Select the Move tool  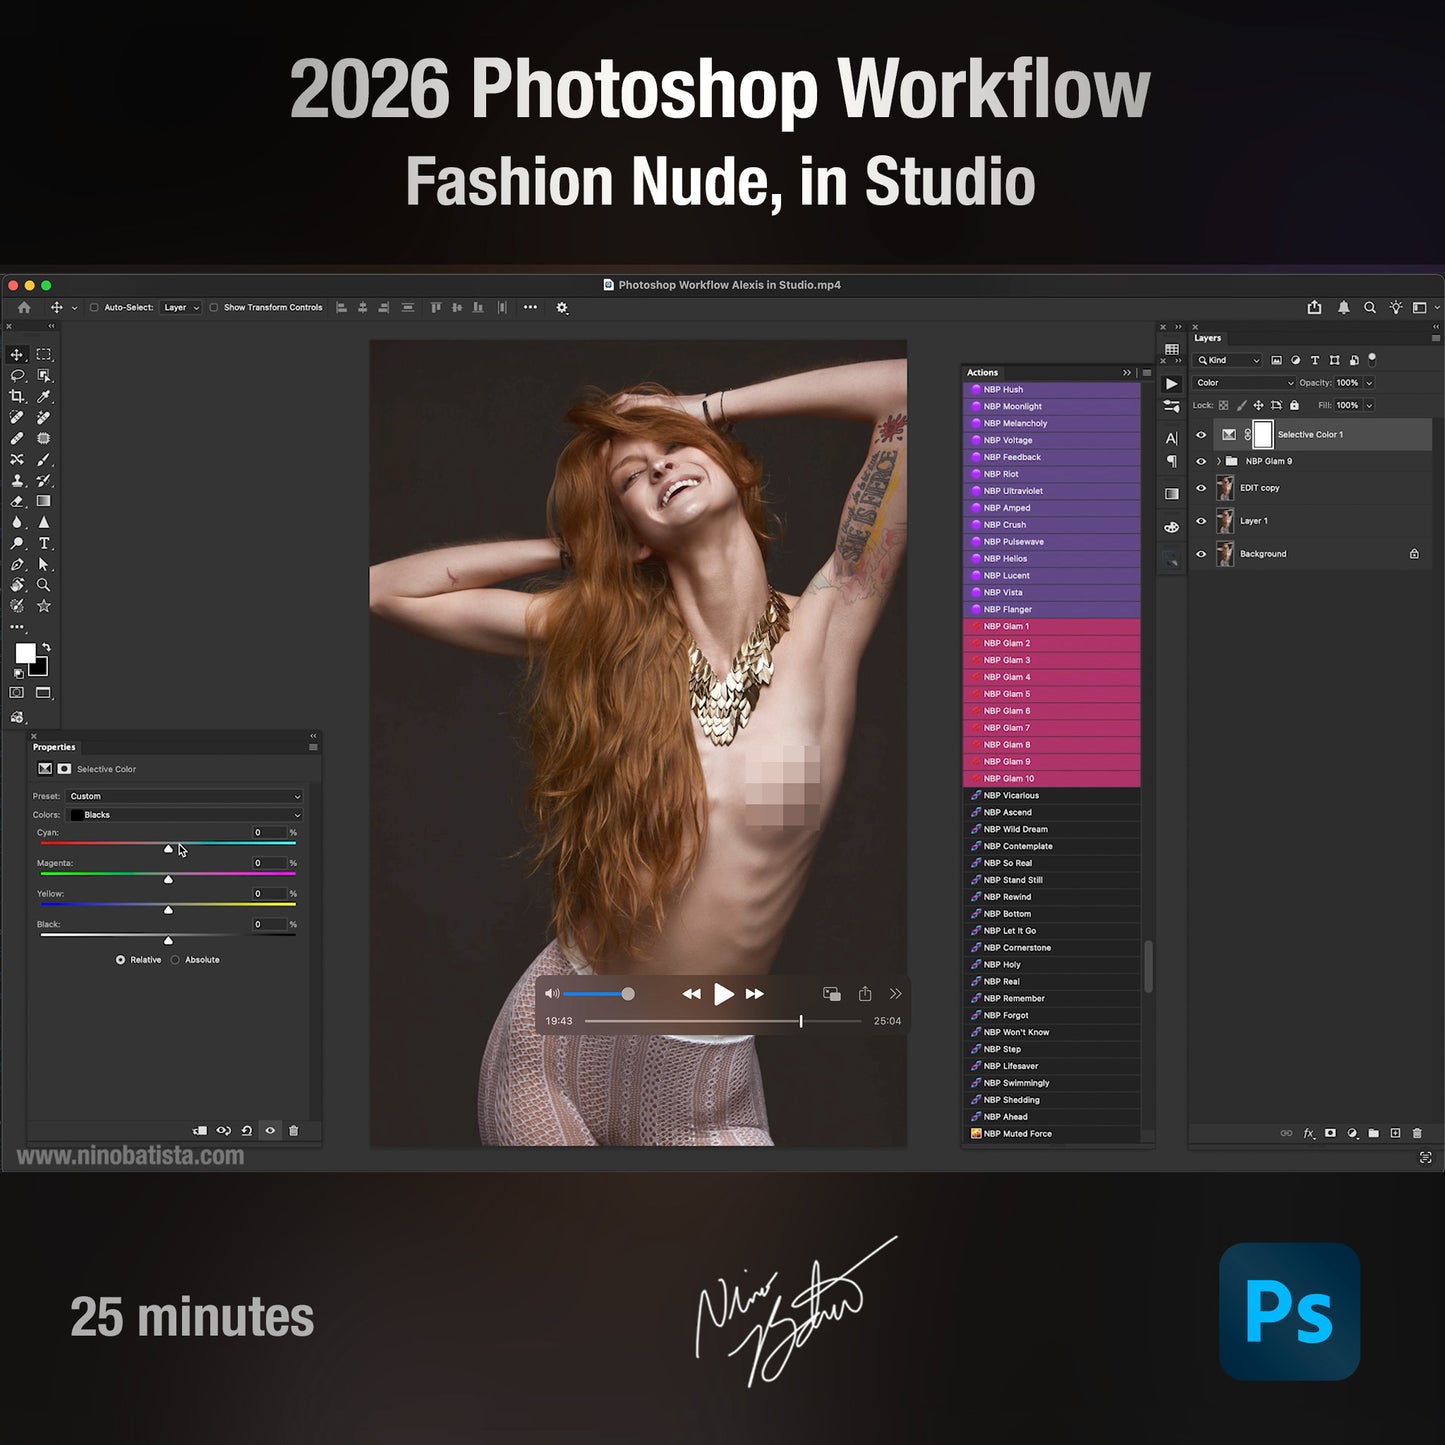click(x=17, y=353)
